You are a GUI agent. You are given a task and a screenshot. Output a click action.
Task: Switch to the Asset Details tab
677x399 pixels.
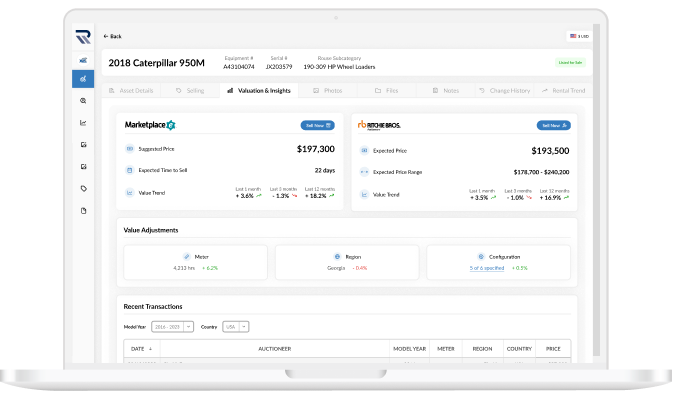click(131, 91)
